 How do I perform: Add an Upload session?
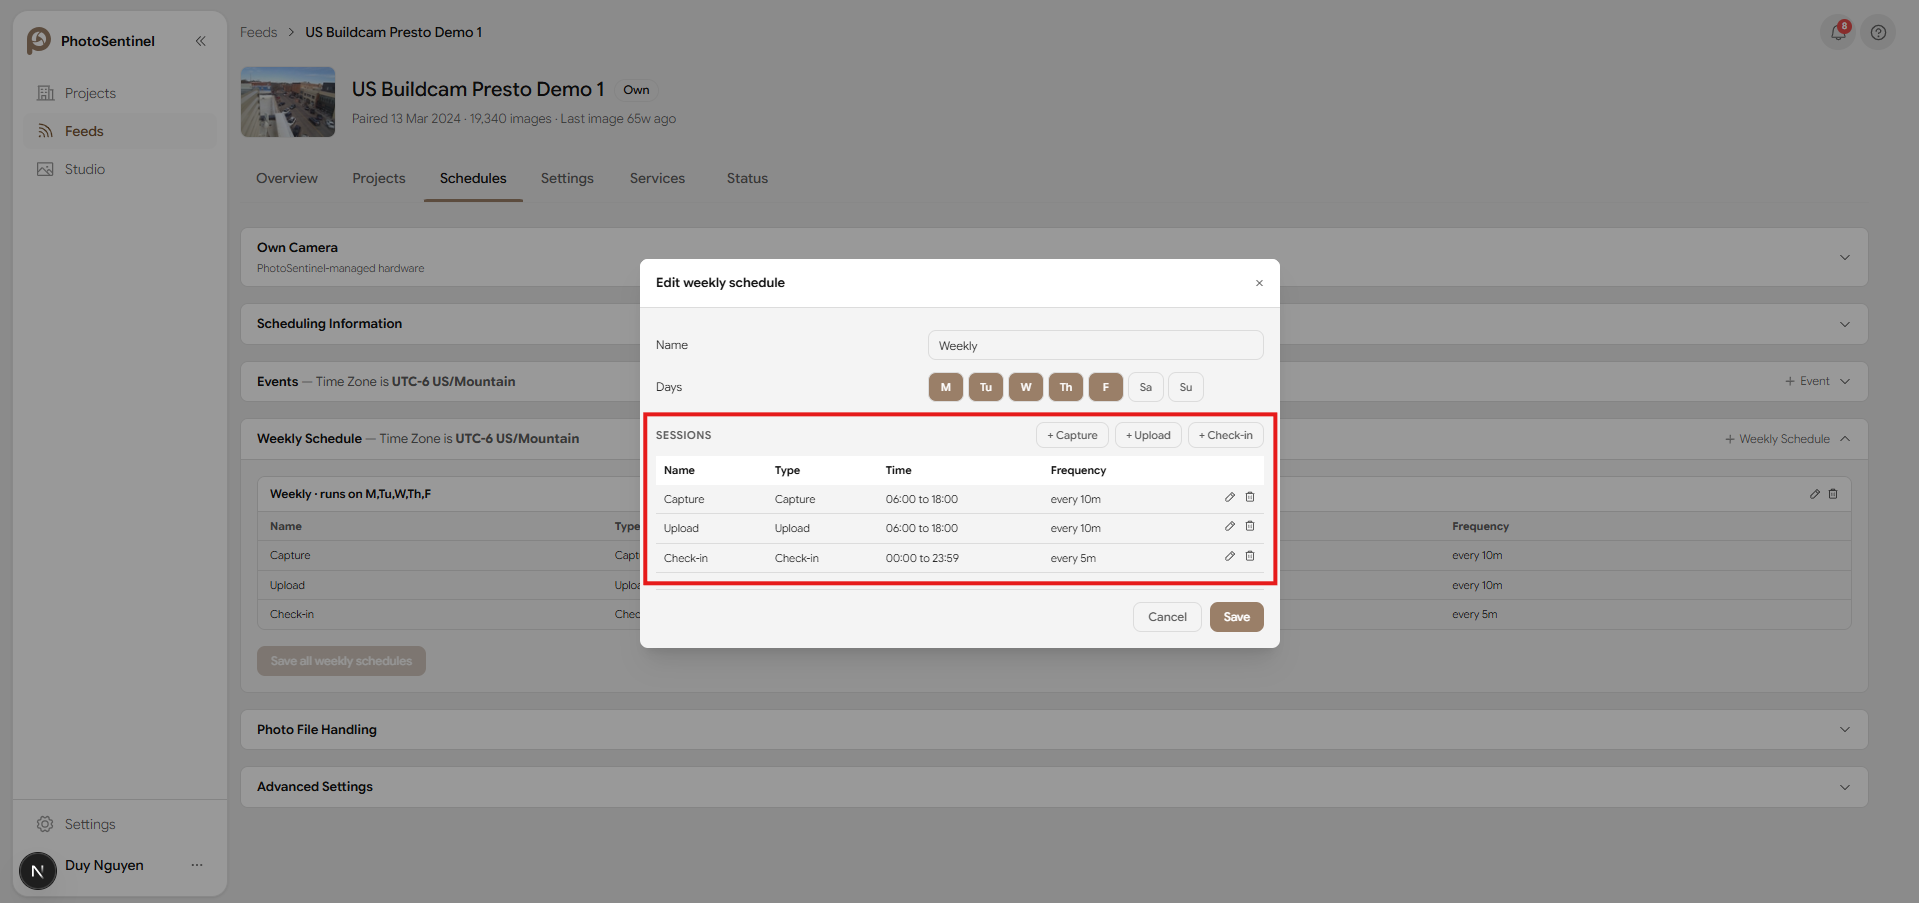point(1148,435)
